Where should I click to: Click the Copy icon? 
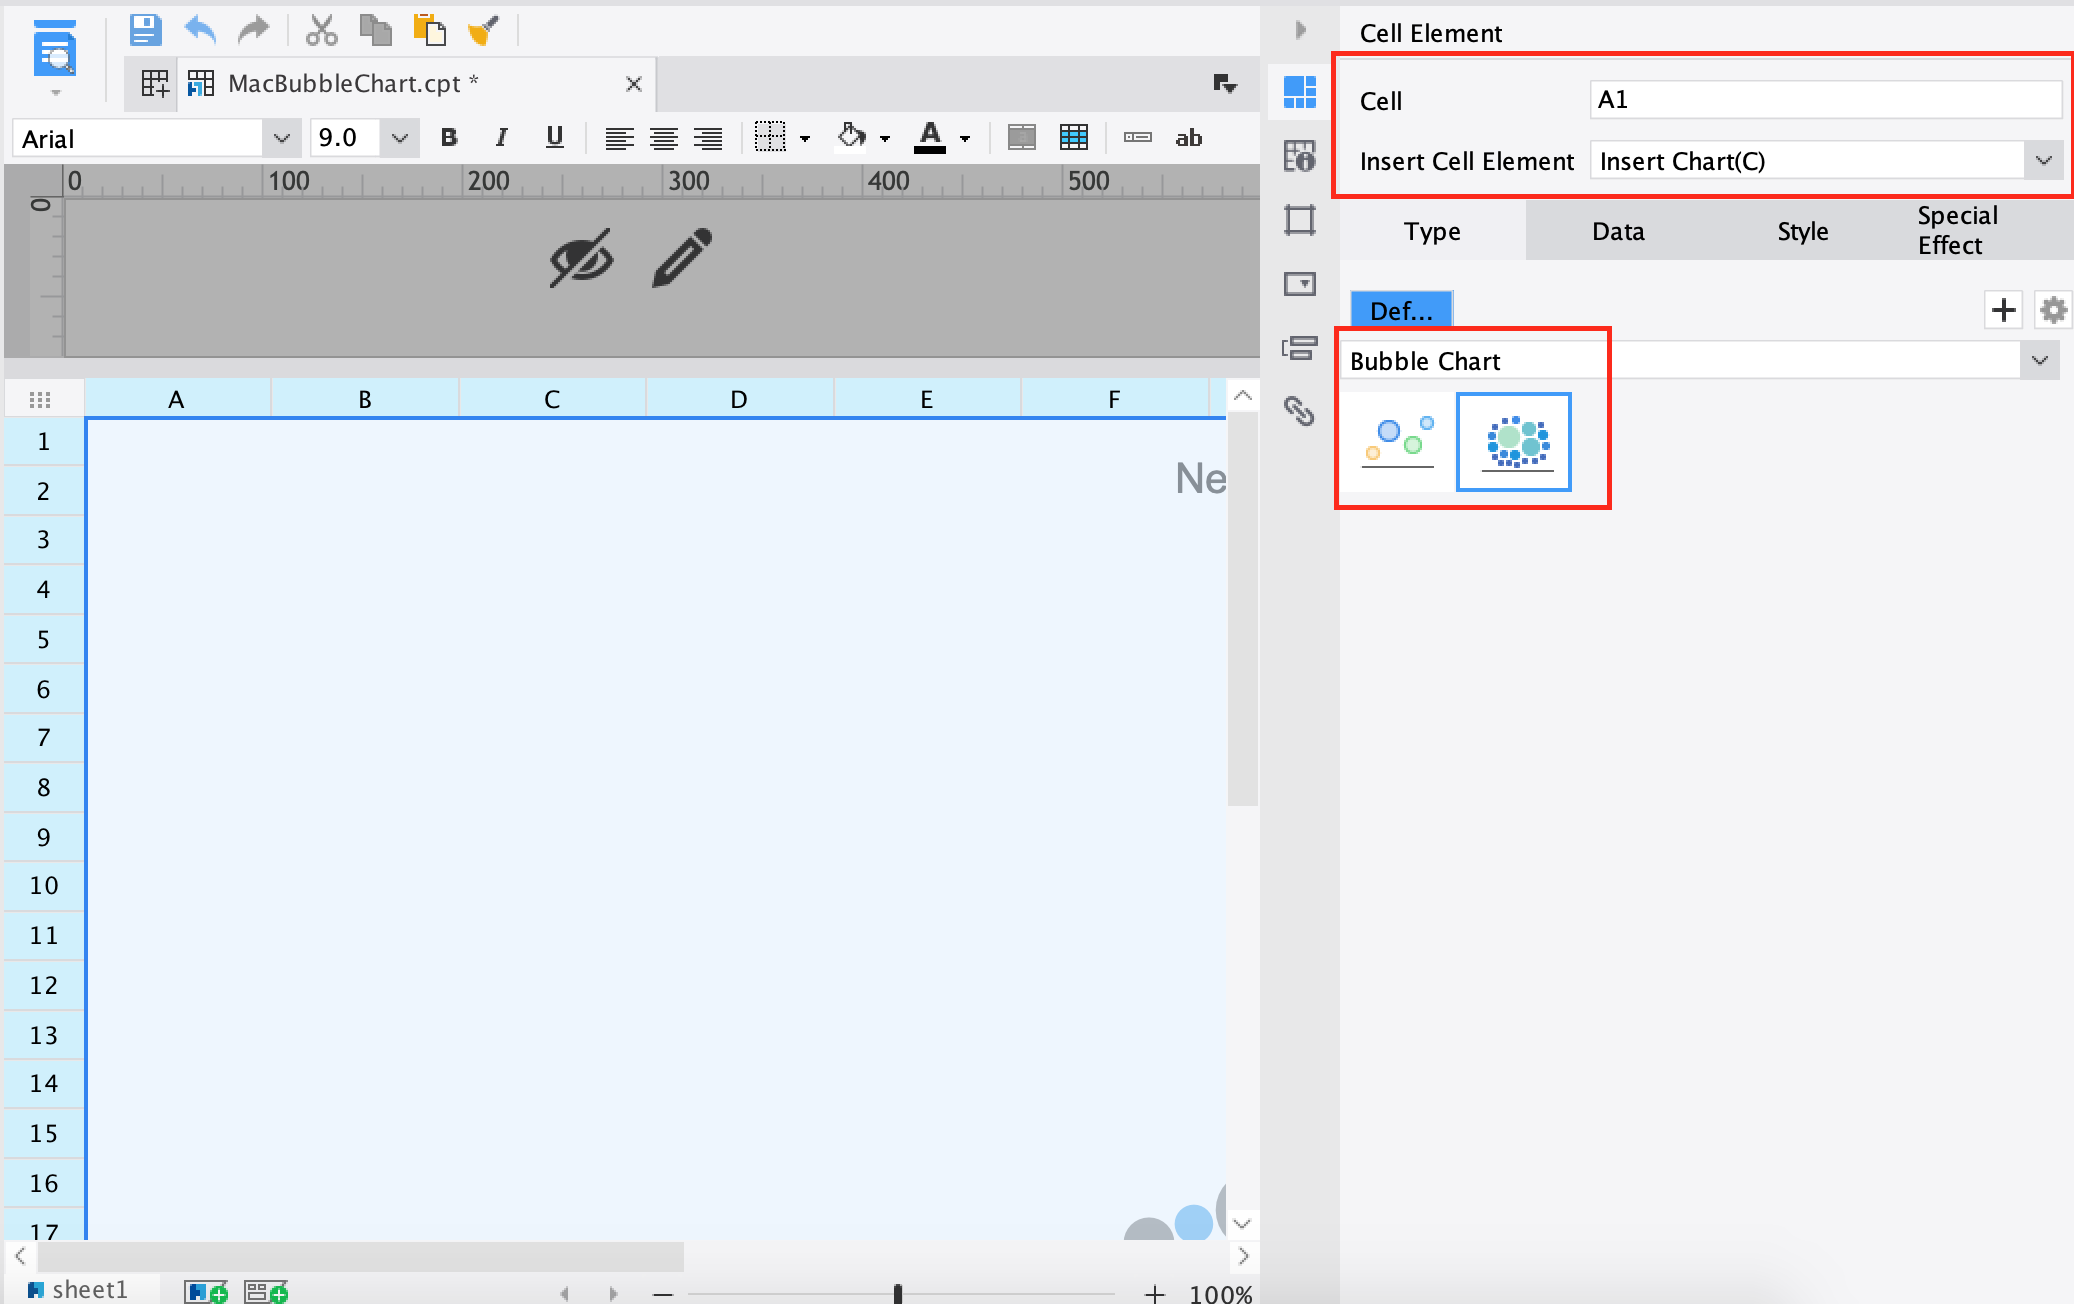point(375,30)
